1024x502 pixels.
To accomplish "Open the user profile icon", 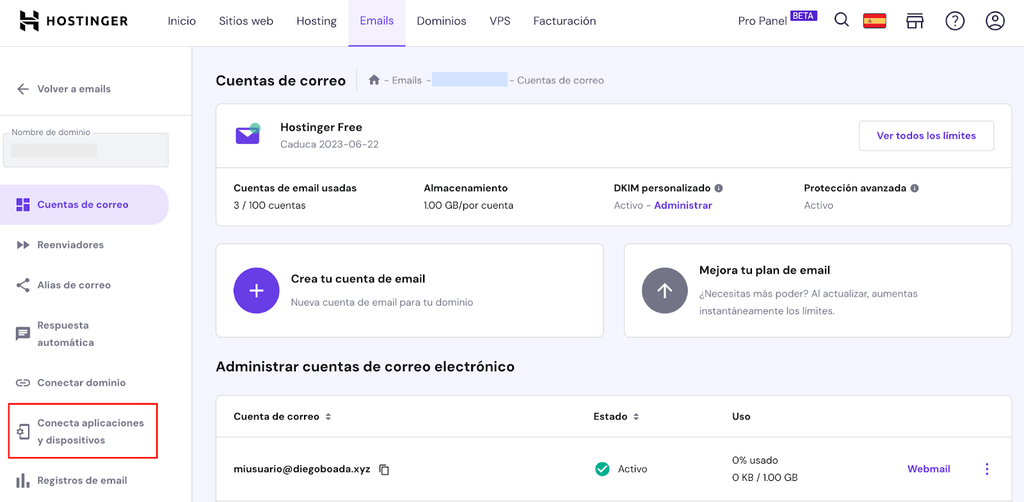I will coord(994,21).
